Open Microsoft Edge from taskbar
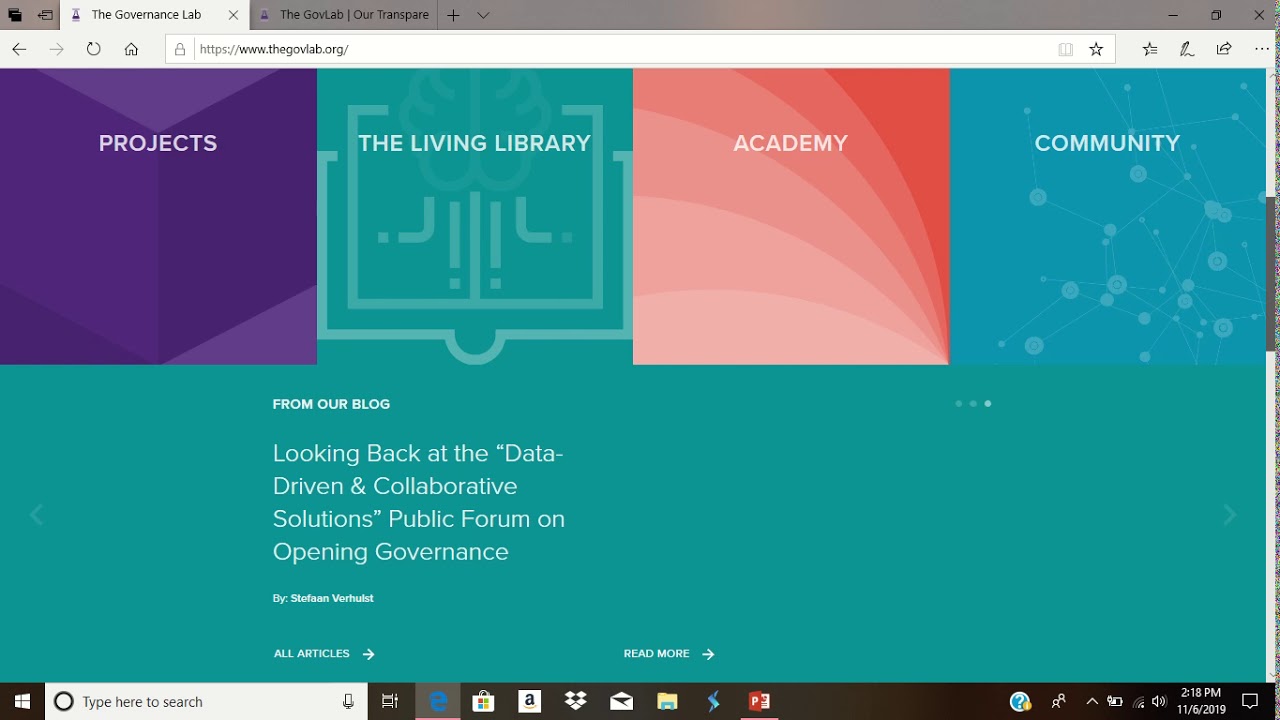The width and height of the screenshot is (1280, 720). pos(438,701)
